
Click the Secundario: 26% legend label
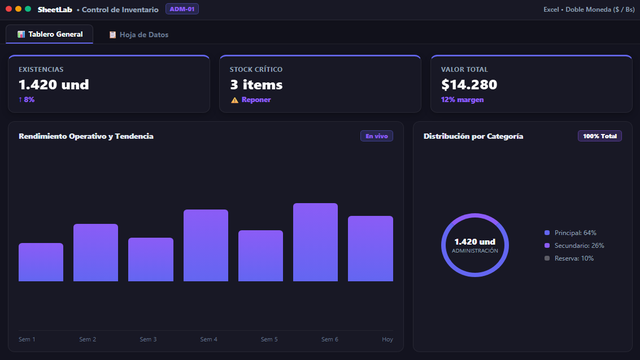(579, 245)
